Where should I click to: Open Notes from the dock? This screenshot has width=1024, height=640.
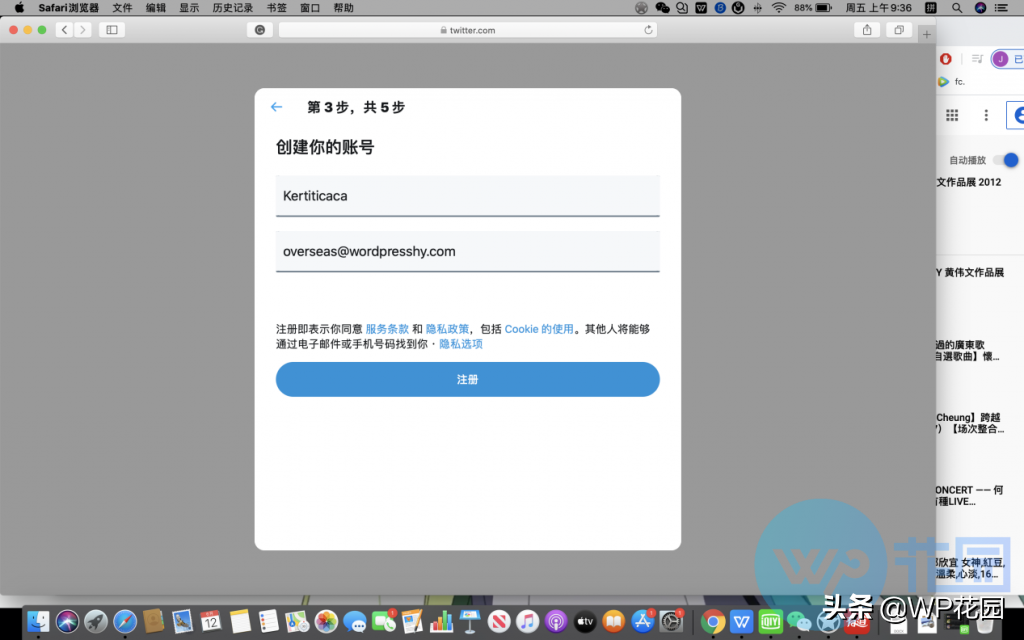click(x=240, y=621)
